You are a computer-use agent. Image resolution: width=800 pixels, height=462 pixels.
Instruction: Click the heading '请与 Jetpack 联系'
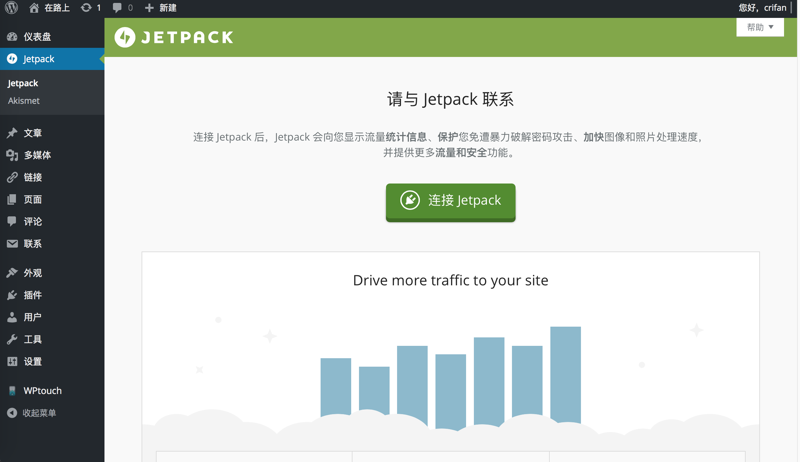pyautogui.click(x=451, y=99)
